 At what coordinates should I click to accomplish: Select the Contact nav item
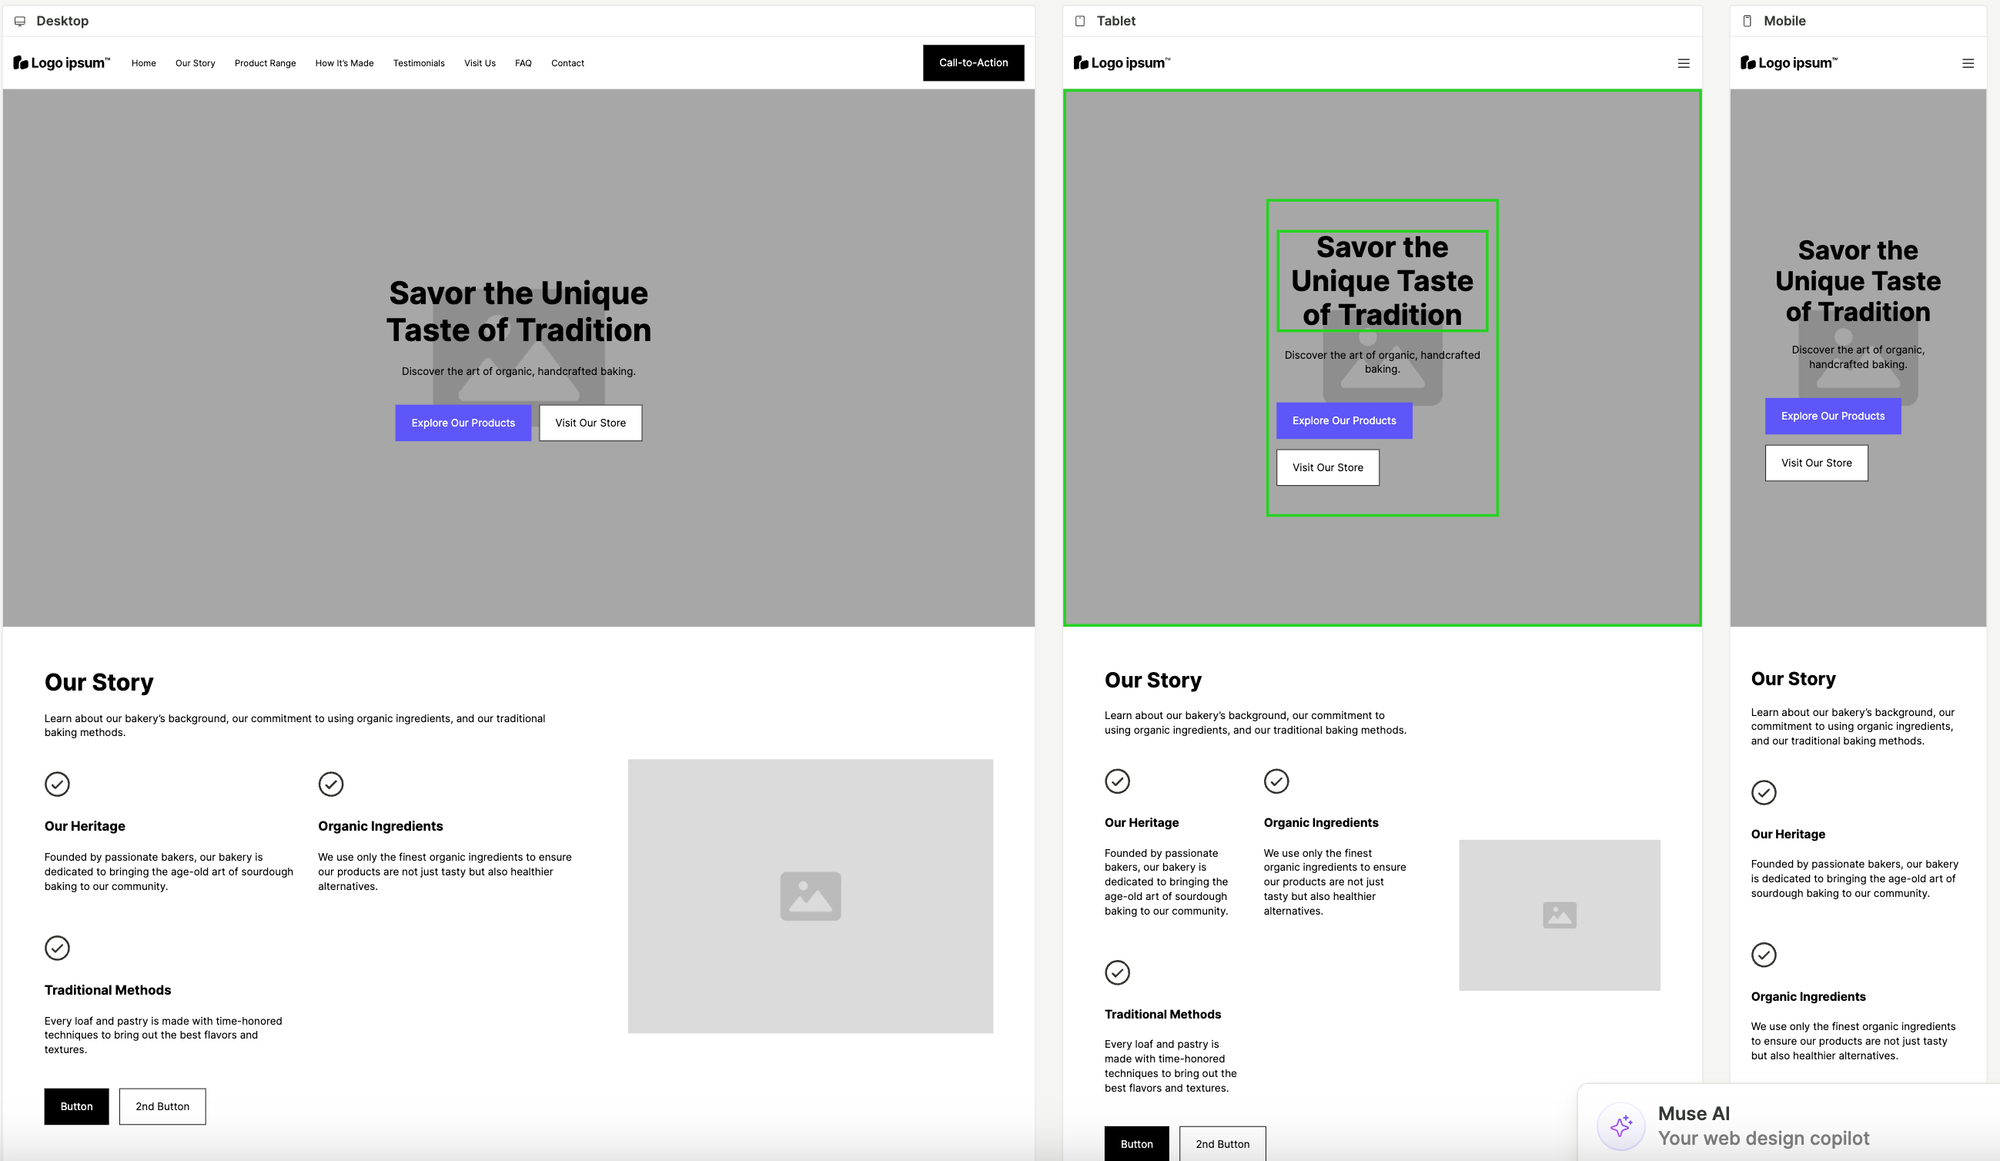tap(568, 63)
